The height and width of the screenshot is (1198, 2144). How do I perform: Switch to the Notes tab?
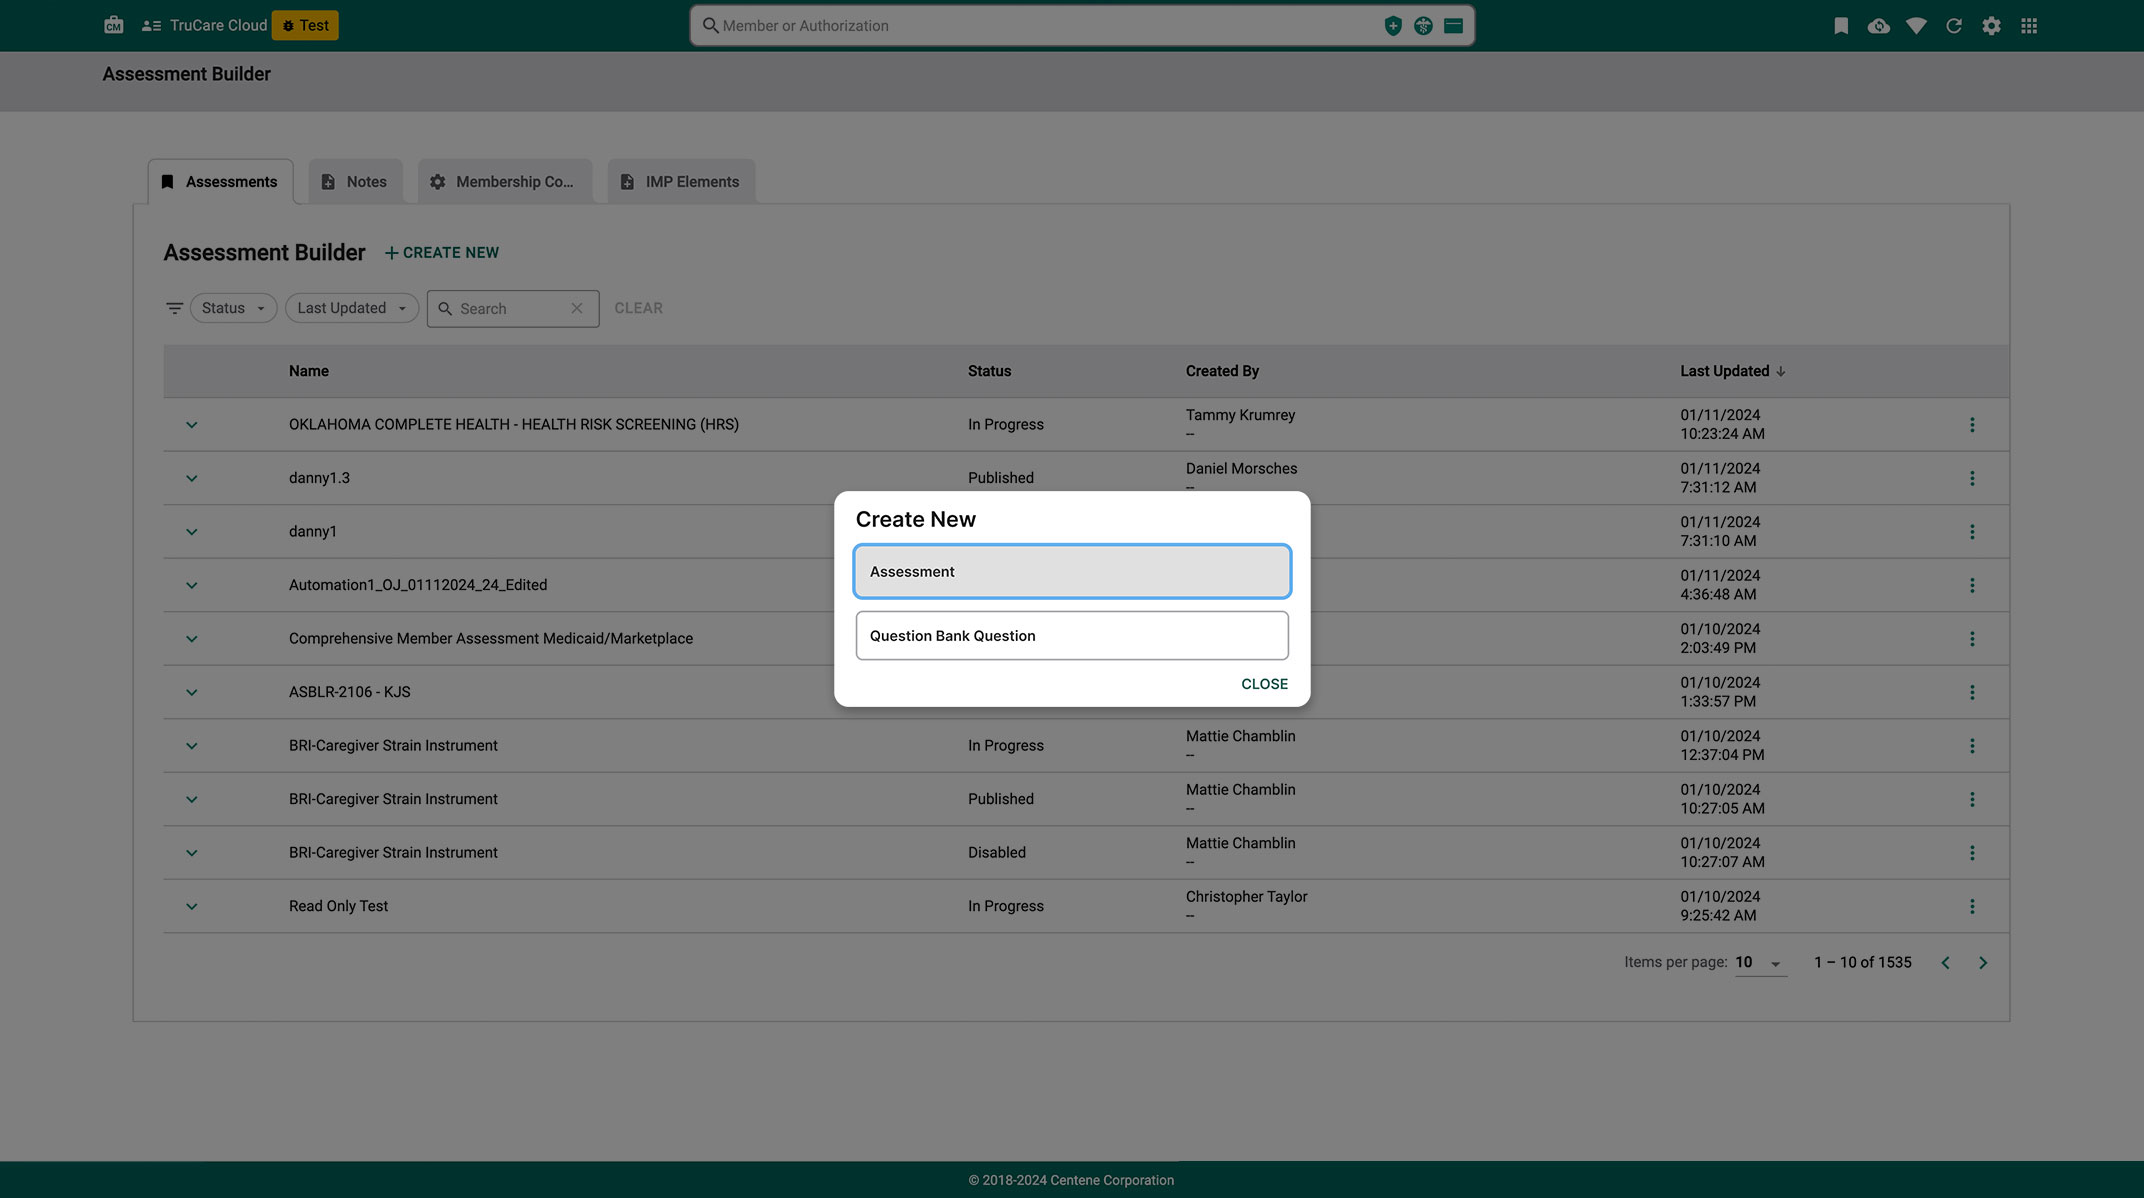[x=355, y=182]
